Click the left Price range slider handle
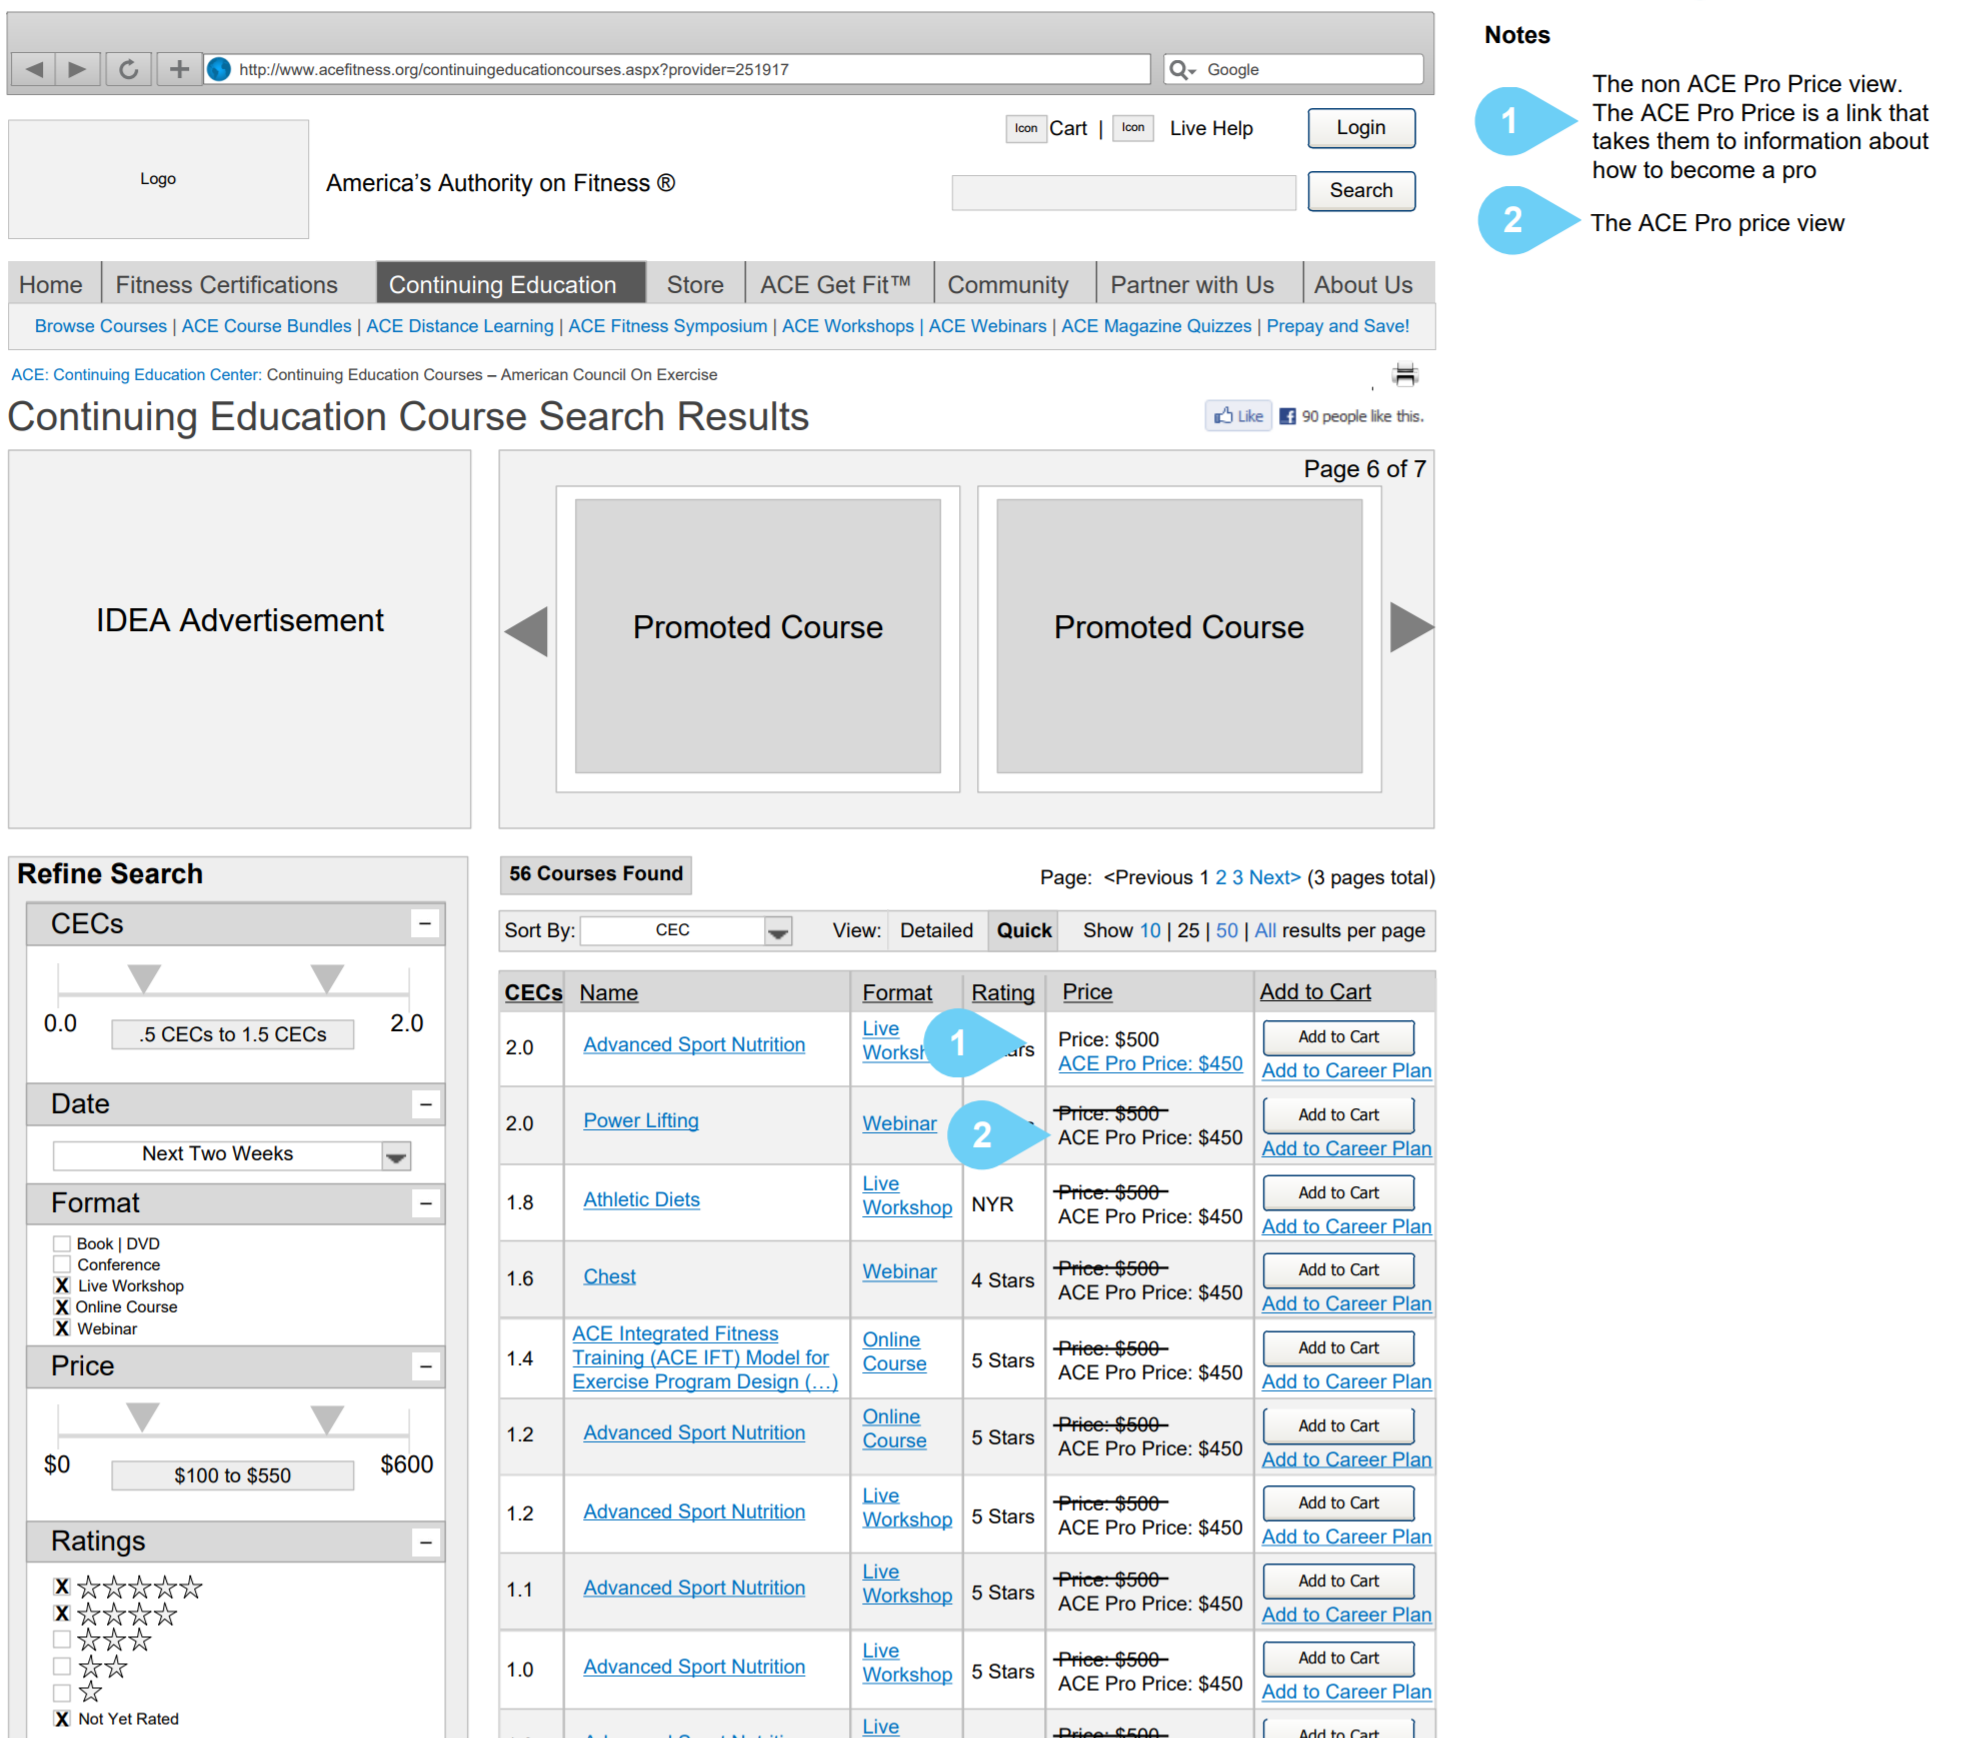This screenshot has width=1987, height=1738. 143,1417
